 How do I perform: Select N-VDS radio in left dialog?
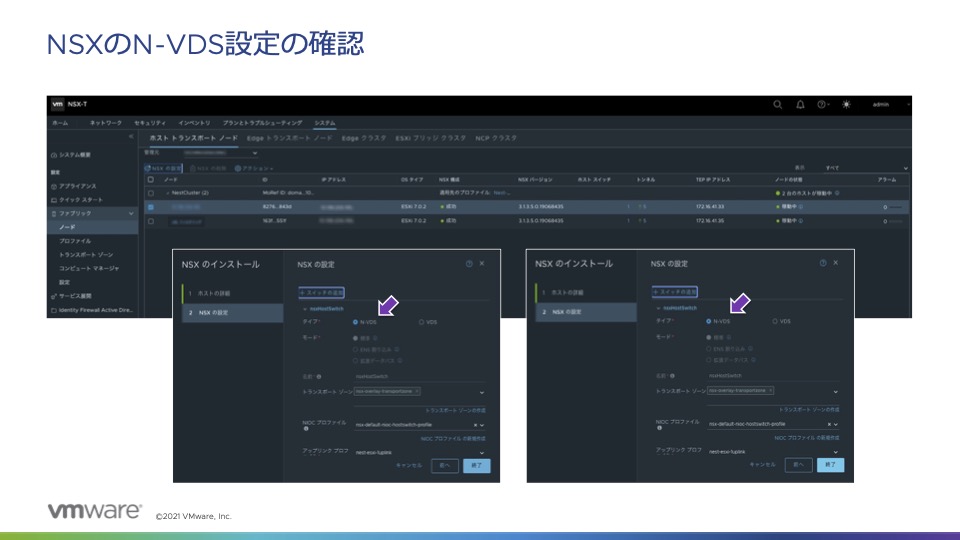[x=355, y=322]
